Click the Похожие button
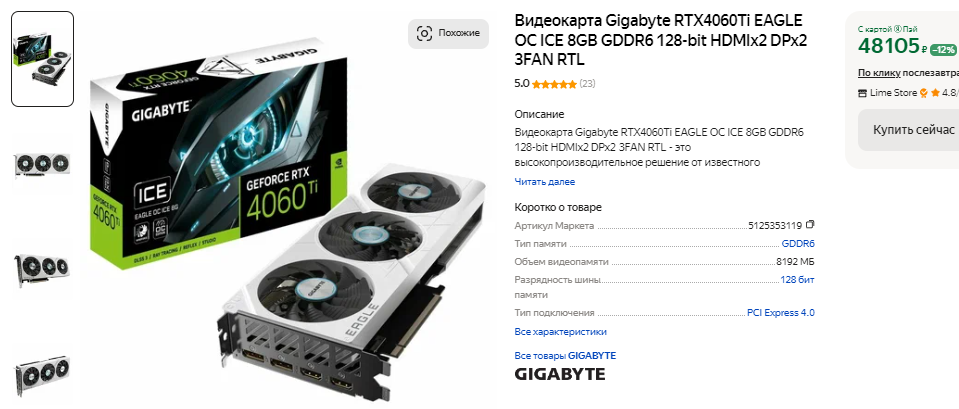Image resolution: width=959 pixels, height=409 pixels. [448, 34]
